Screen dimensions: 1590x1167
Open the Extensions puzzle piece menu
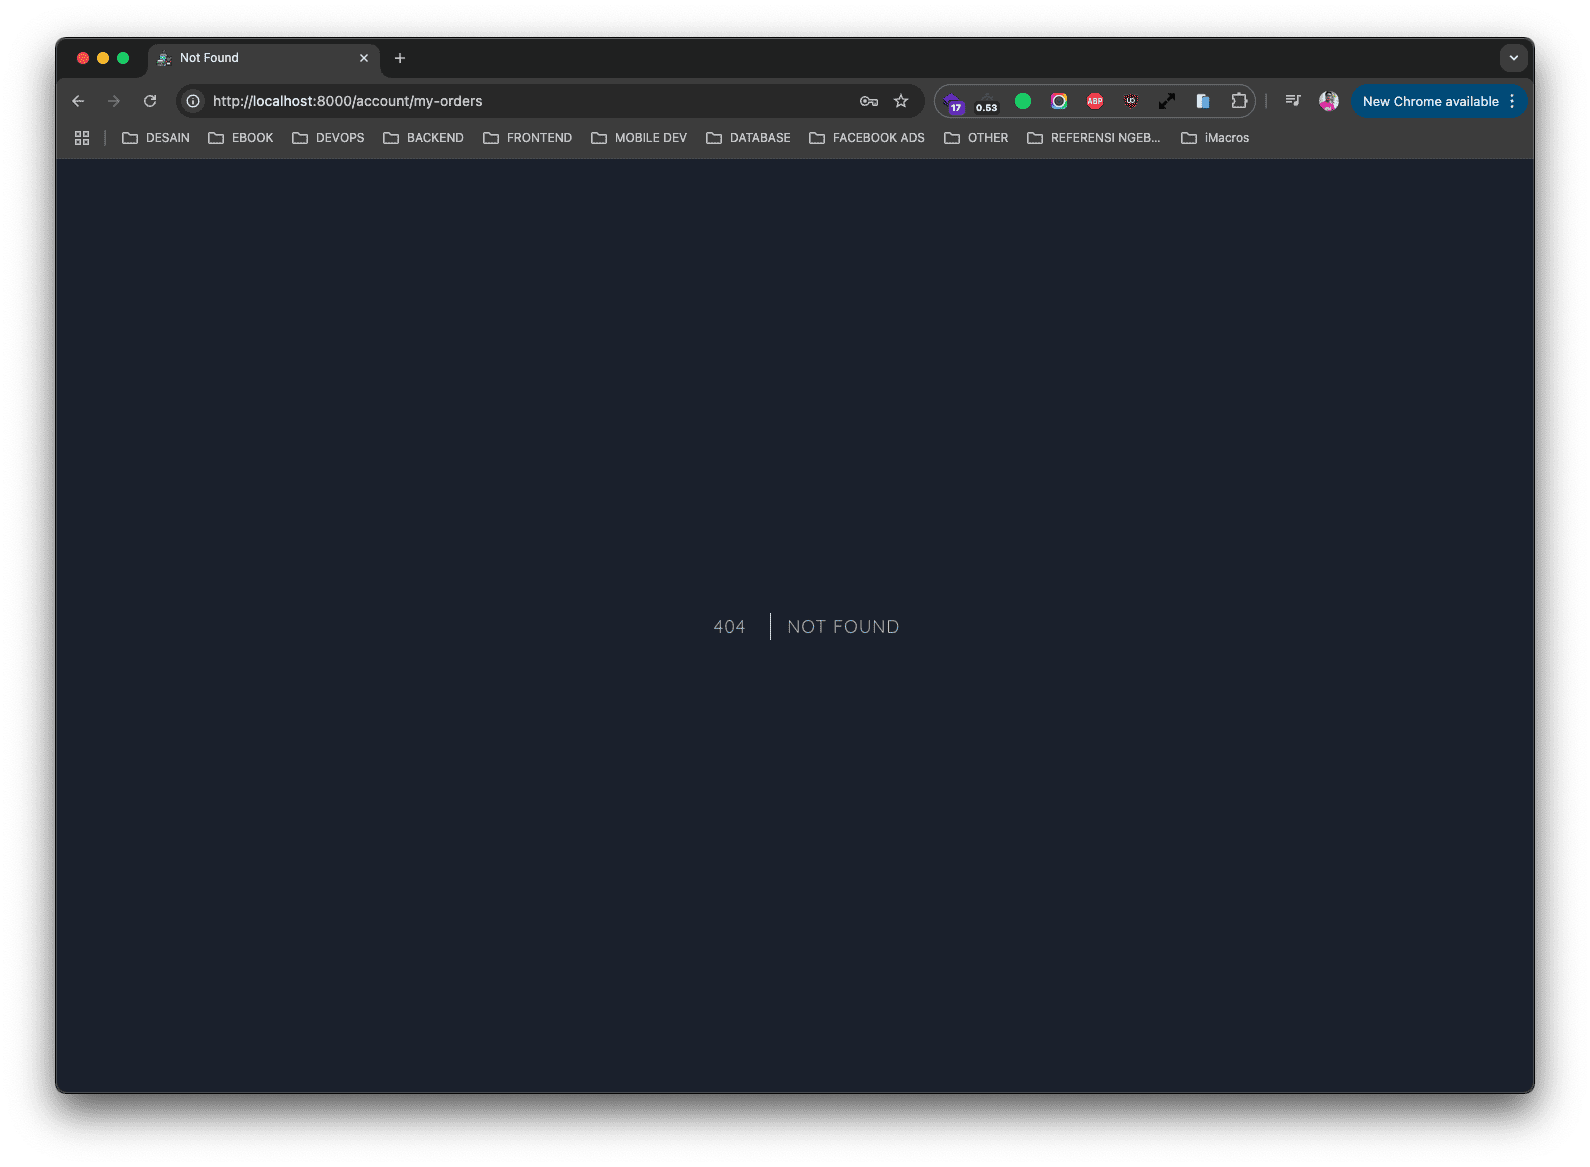click(x=1239, y=101)
